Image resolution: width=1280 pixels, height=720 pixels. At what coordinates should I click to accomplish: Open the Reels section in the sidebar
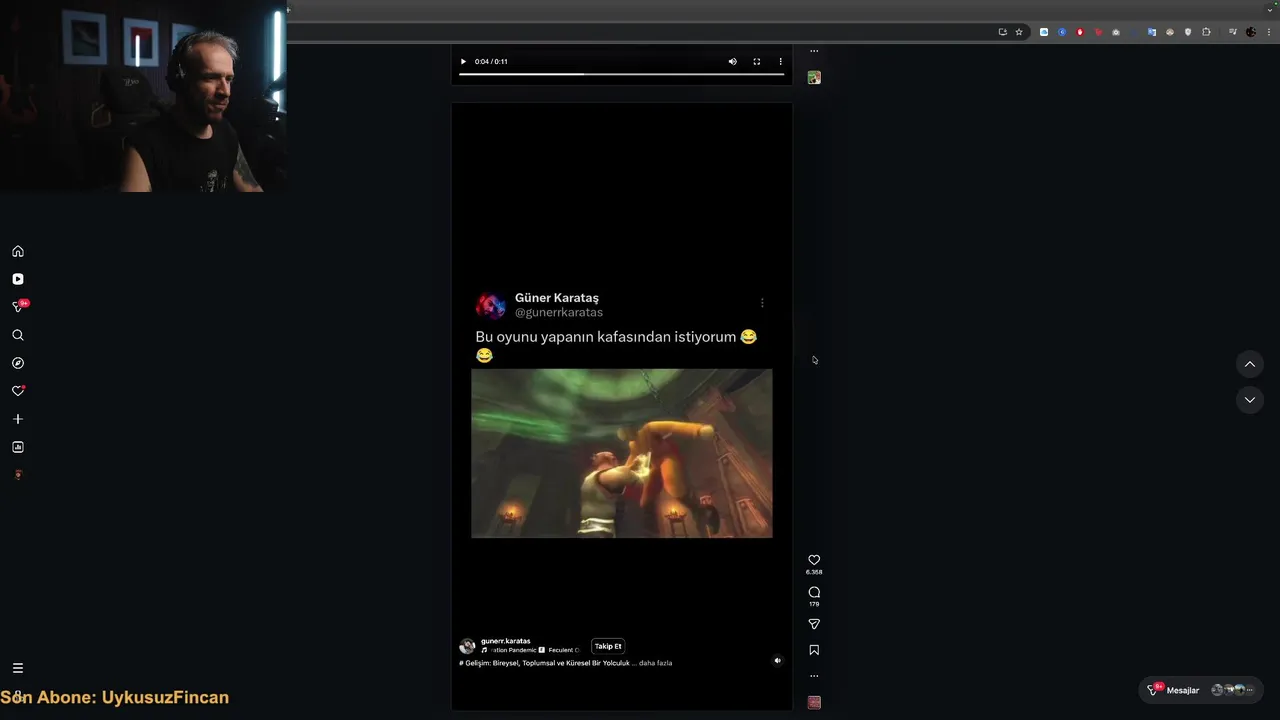[x=18, y=279]
